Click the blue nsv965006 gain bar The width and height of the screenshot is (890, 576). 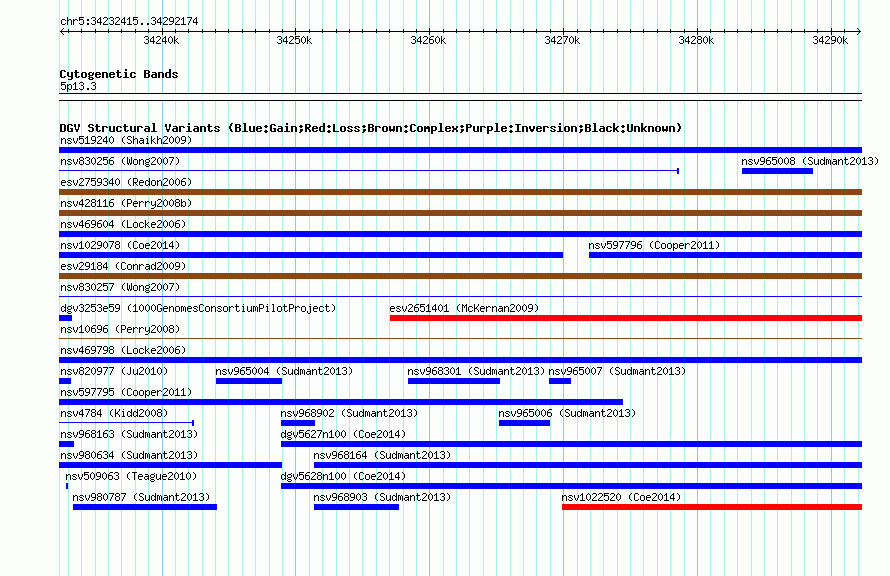tap(524, 423)
